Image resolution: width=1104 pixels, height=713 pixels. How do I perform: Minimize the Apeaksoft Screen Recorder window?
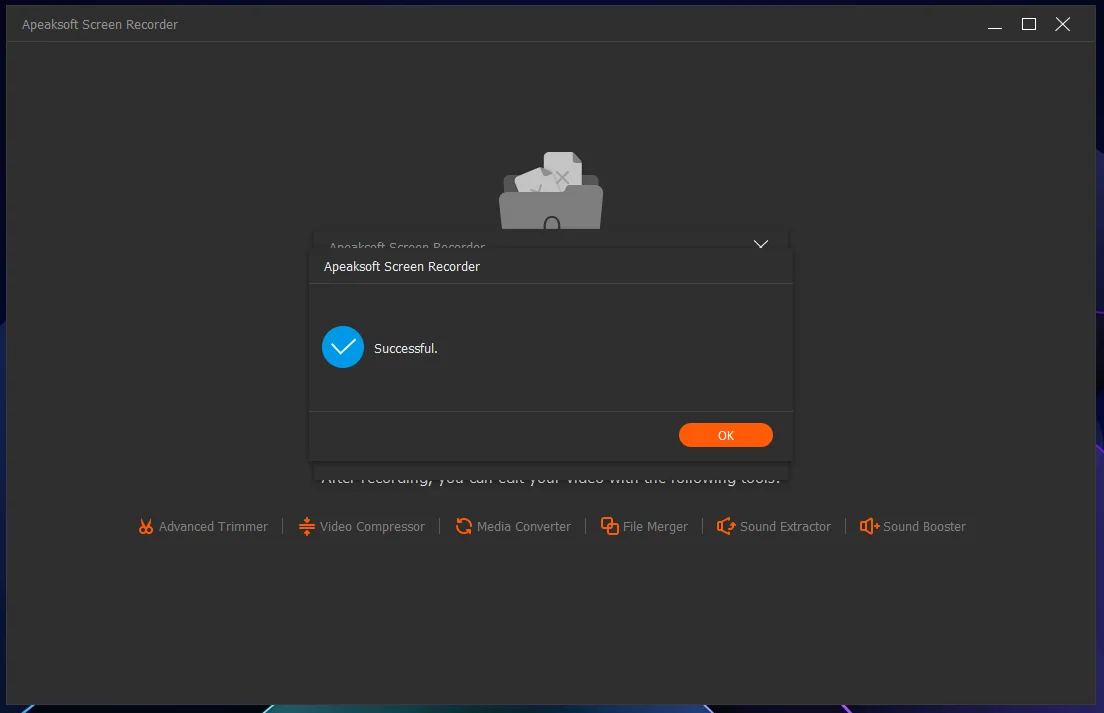995,25
